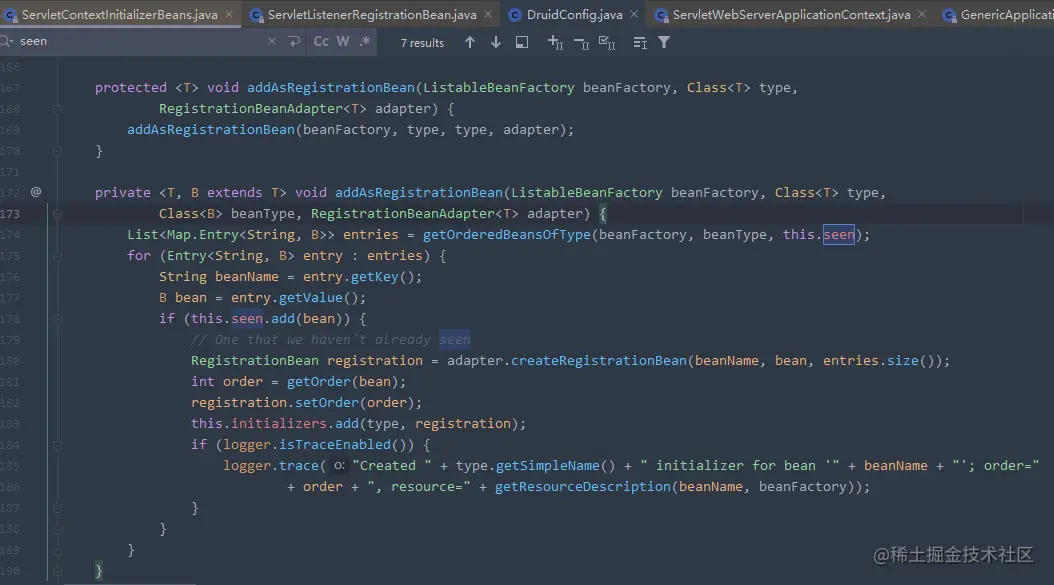
Task: Collapse fold marker at line 168
Action: pyautogui.click(x=57, y=108)
